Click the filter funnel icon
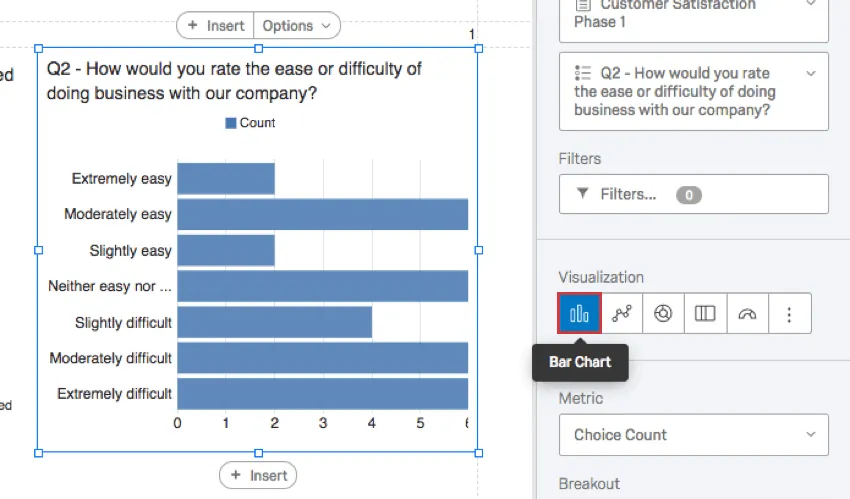850x499 pixels. [x=583, y=194]
